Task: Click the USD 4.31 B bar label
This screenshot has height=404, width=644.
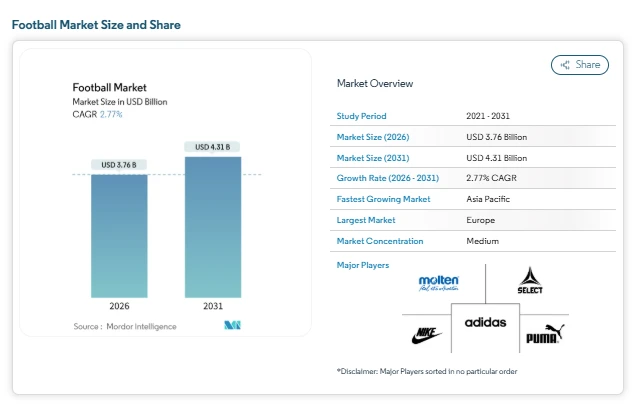Action: pos(212,147)
